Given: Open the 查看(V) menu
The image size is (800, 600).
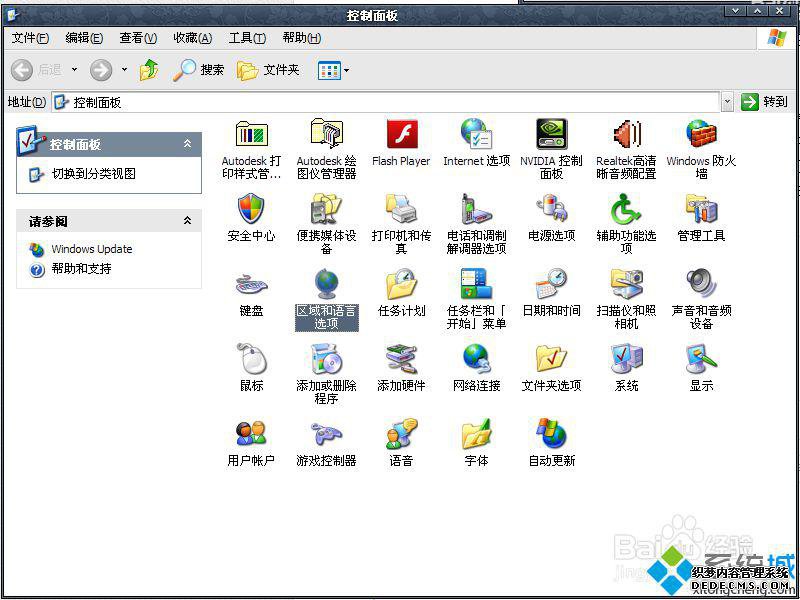Looking at the screenshot, I should tap(138, 38).
